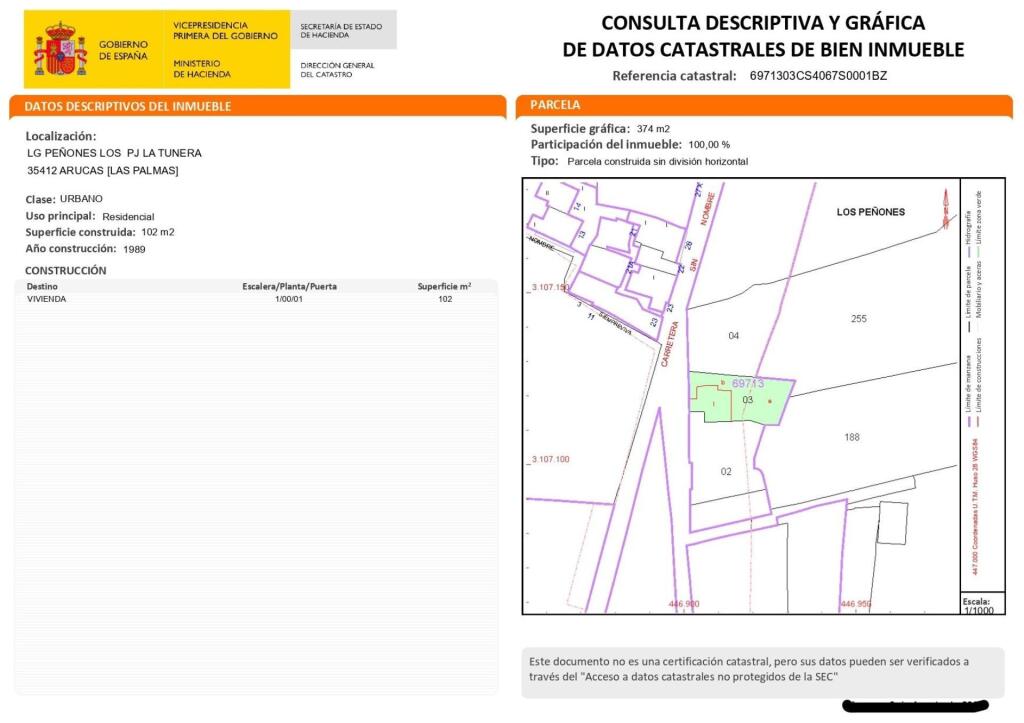Viewport: 1024px width, 723px height.
Task: Click the 'CONSULTA DESCRIPTIVA Y GRÁFICA' title
Action: 763,23
